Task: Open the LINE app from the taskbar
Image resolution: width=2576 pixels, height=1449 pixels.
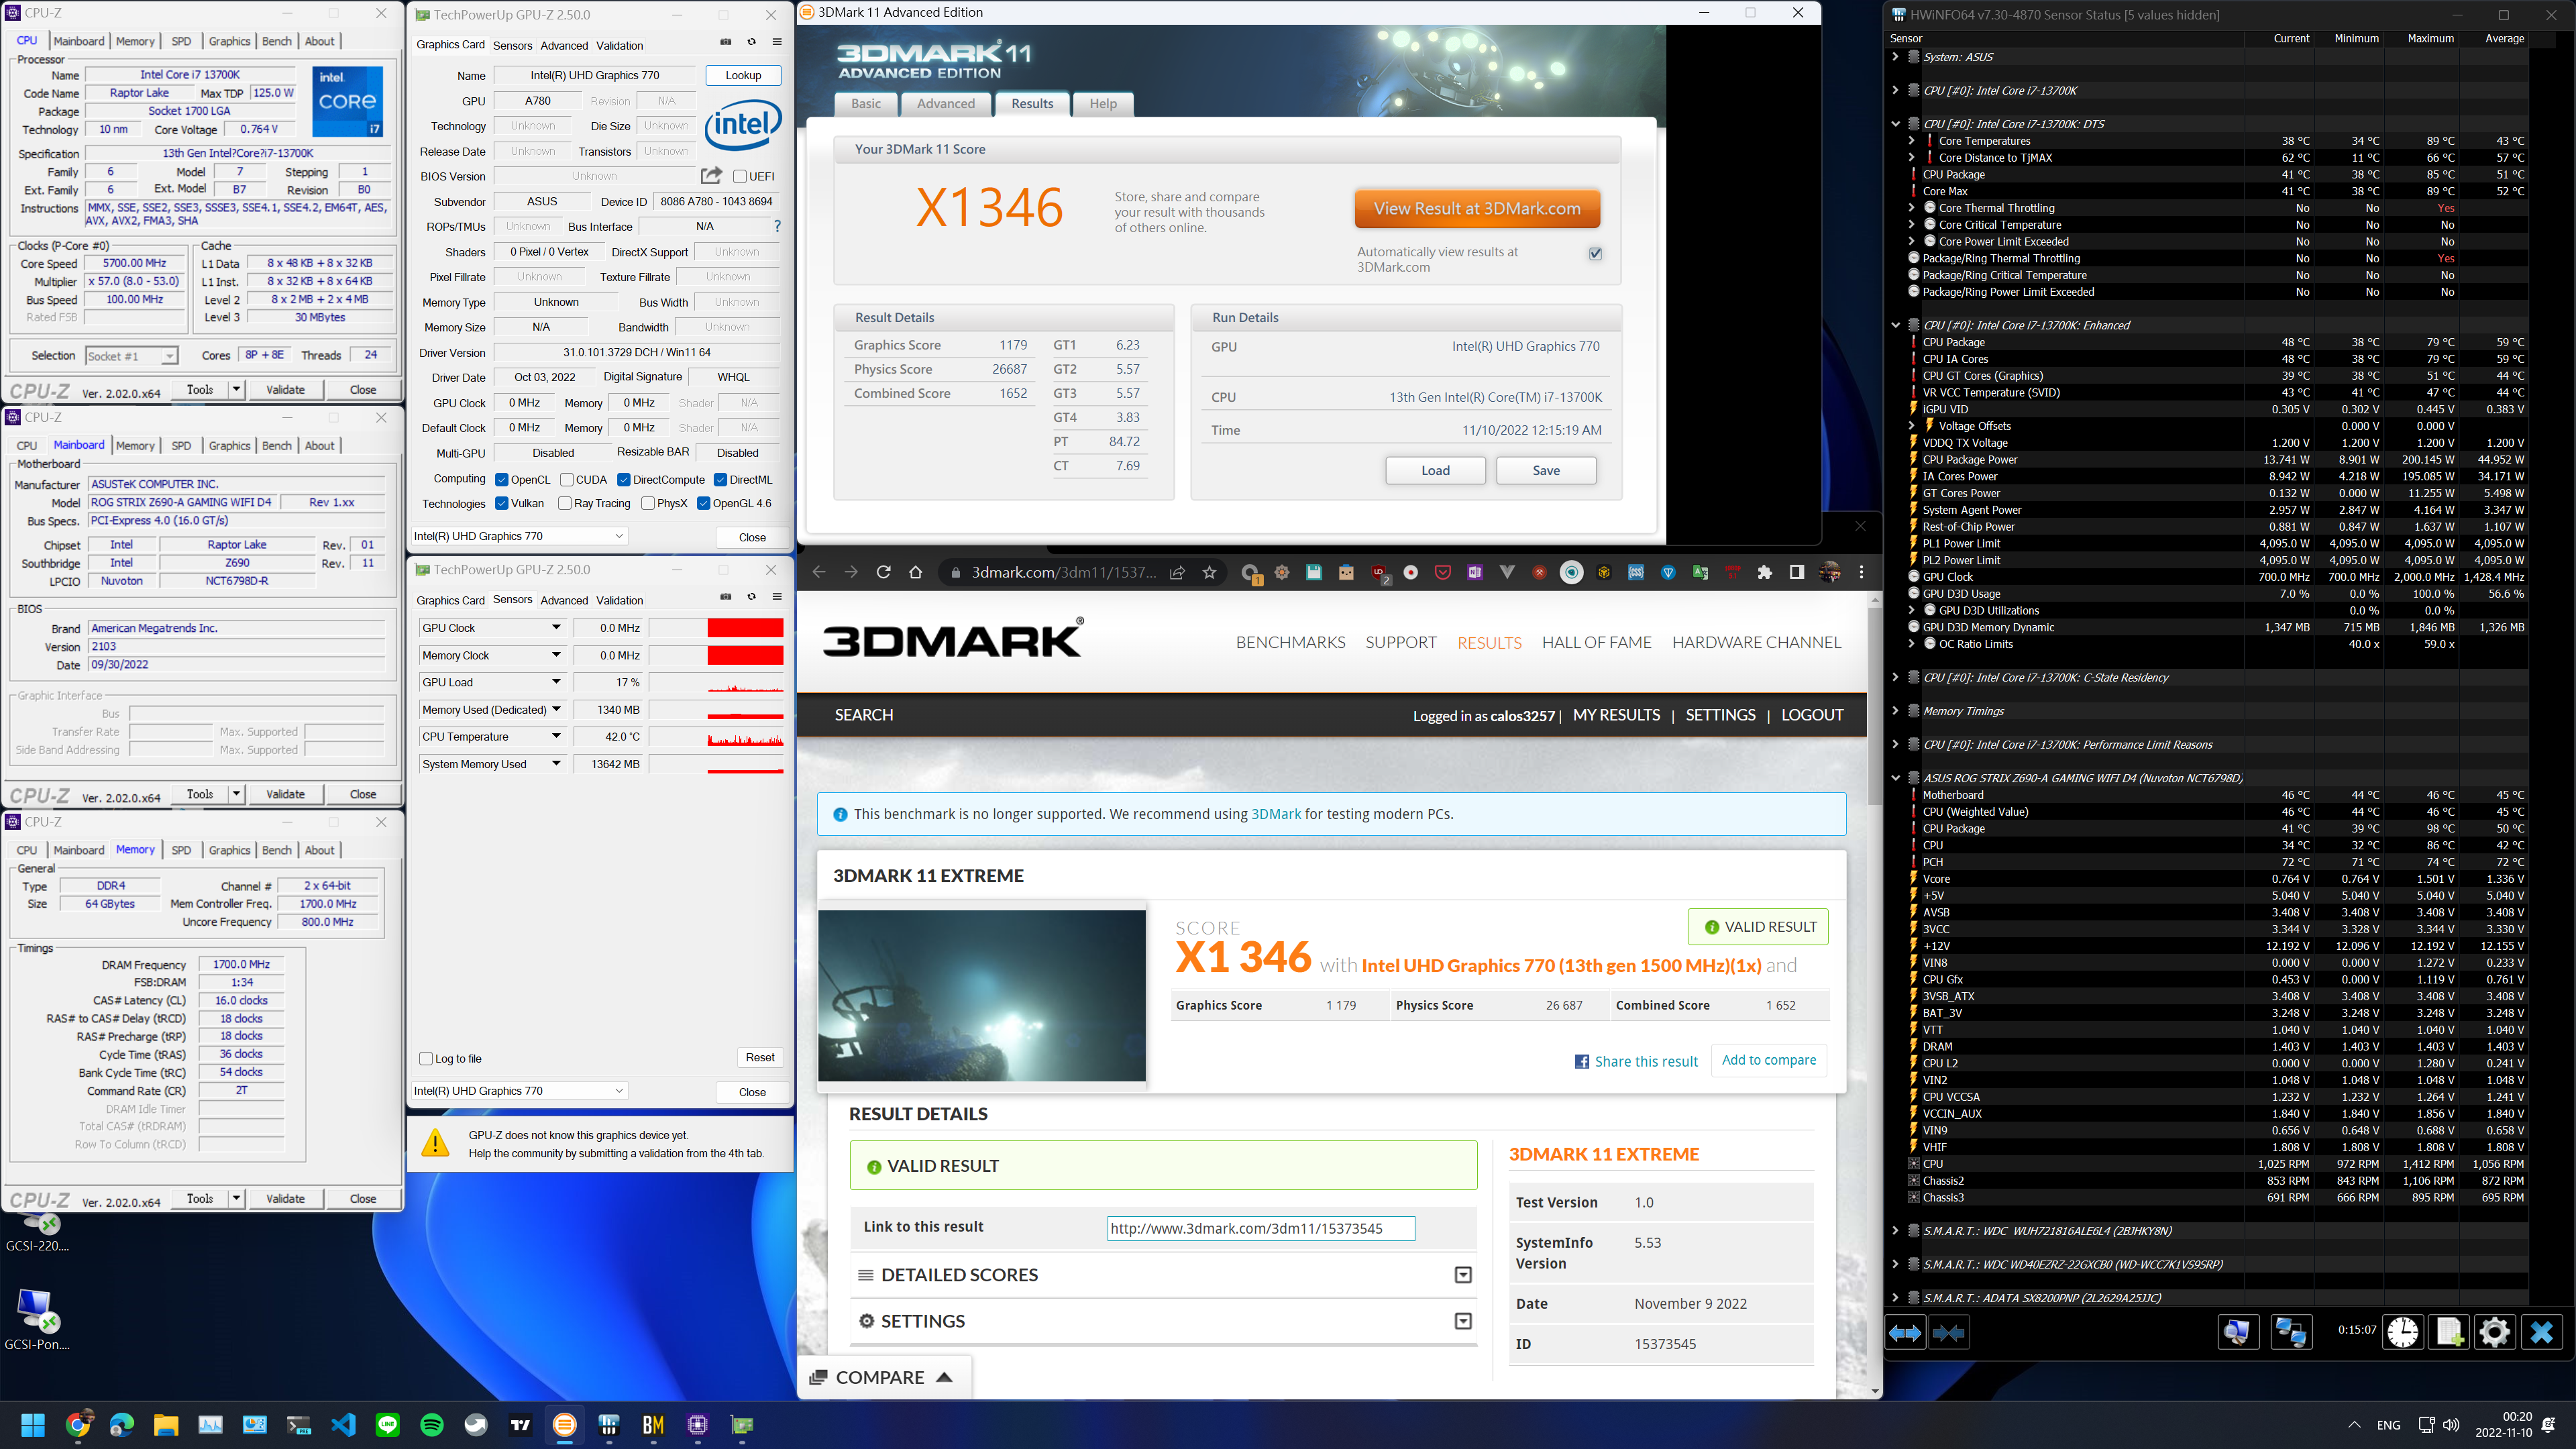Action: pos(387,1425)
